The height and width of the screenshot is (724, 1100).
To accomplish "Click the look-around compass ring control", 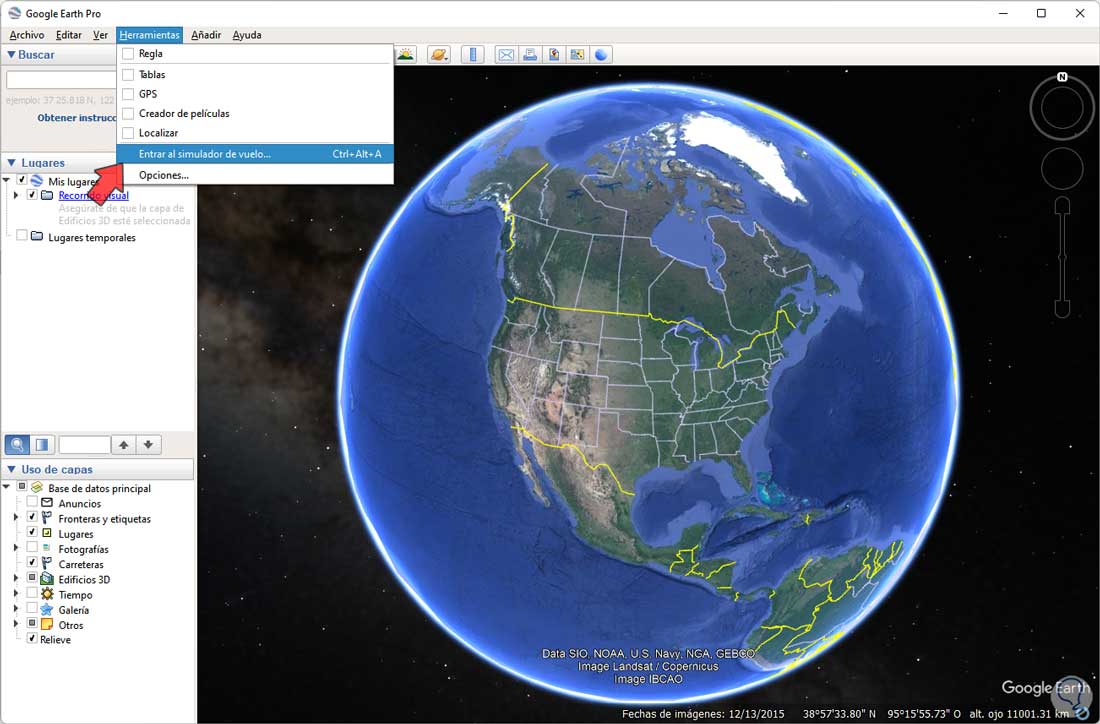I will pyautogui.click(x=1062, y=108).
